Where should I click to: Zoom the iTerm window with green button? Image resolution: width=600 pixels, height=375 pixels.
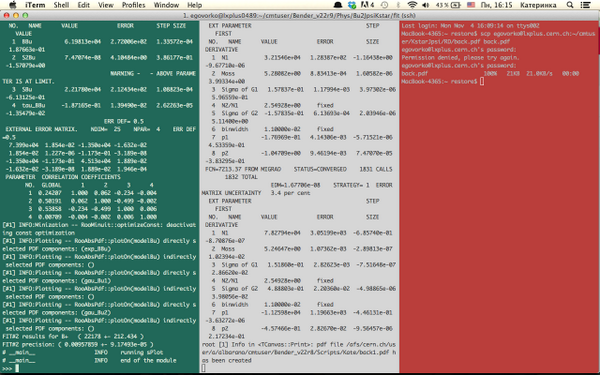pos(25,15)
